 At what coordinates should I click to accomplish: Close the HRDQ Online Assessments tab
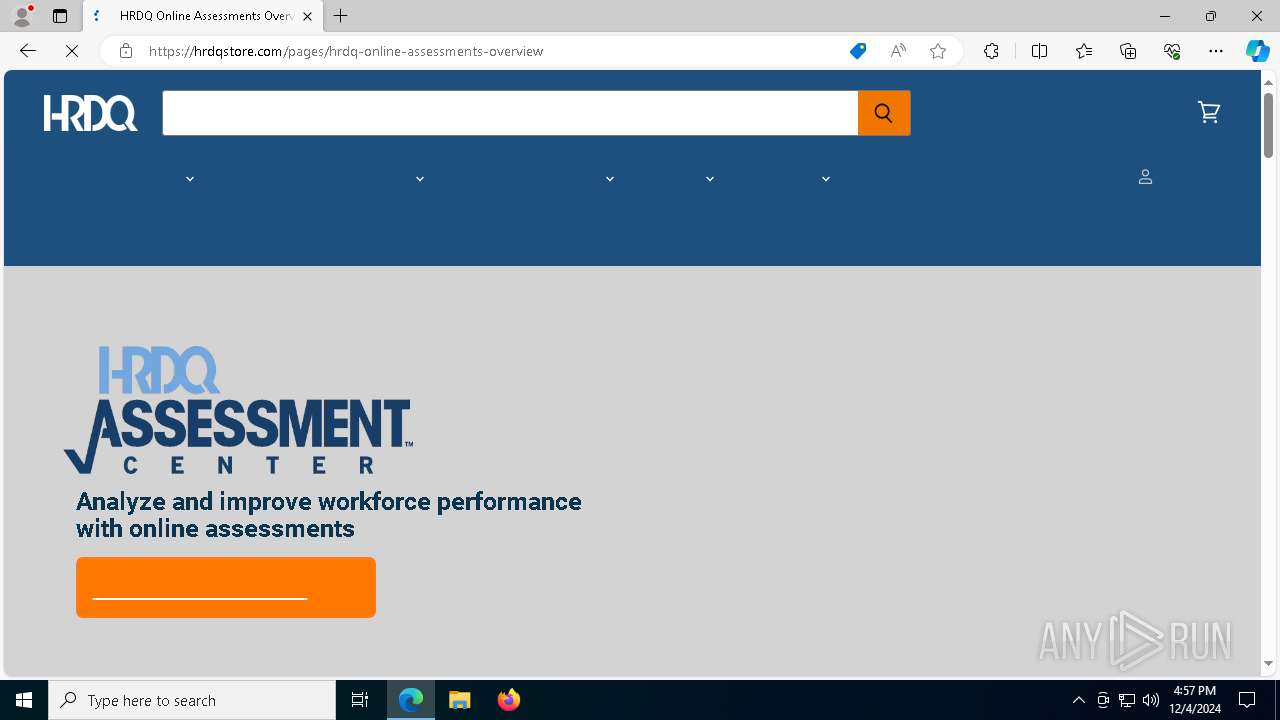(x=308, y=16)
